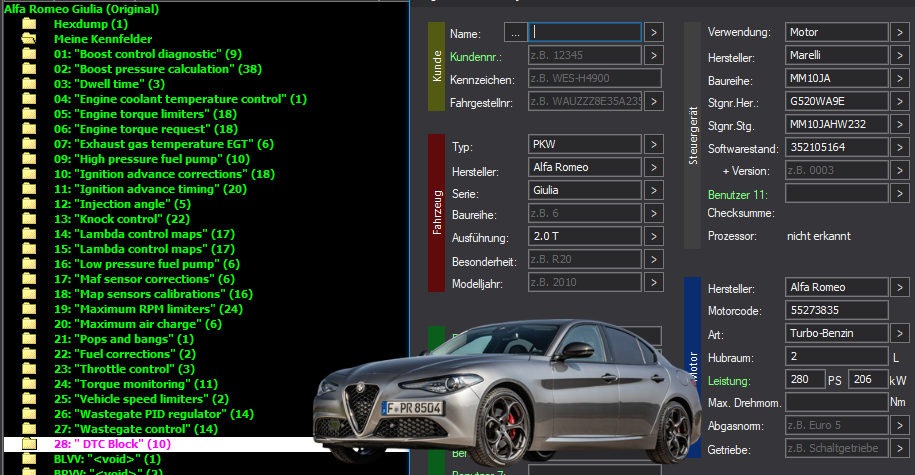Select 10: Ignition advance corrections row

[x=164, y=174]
